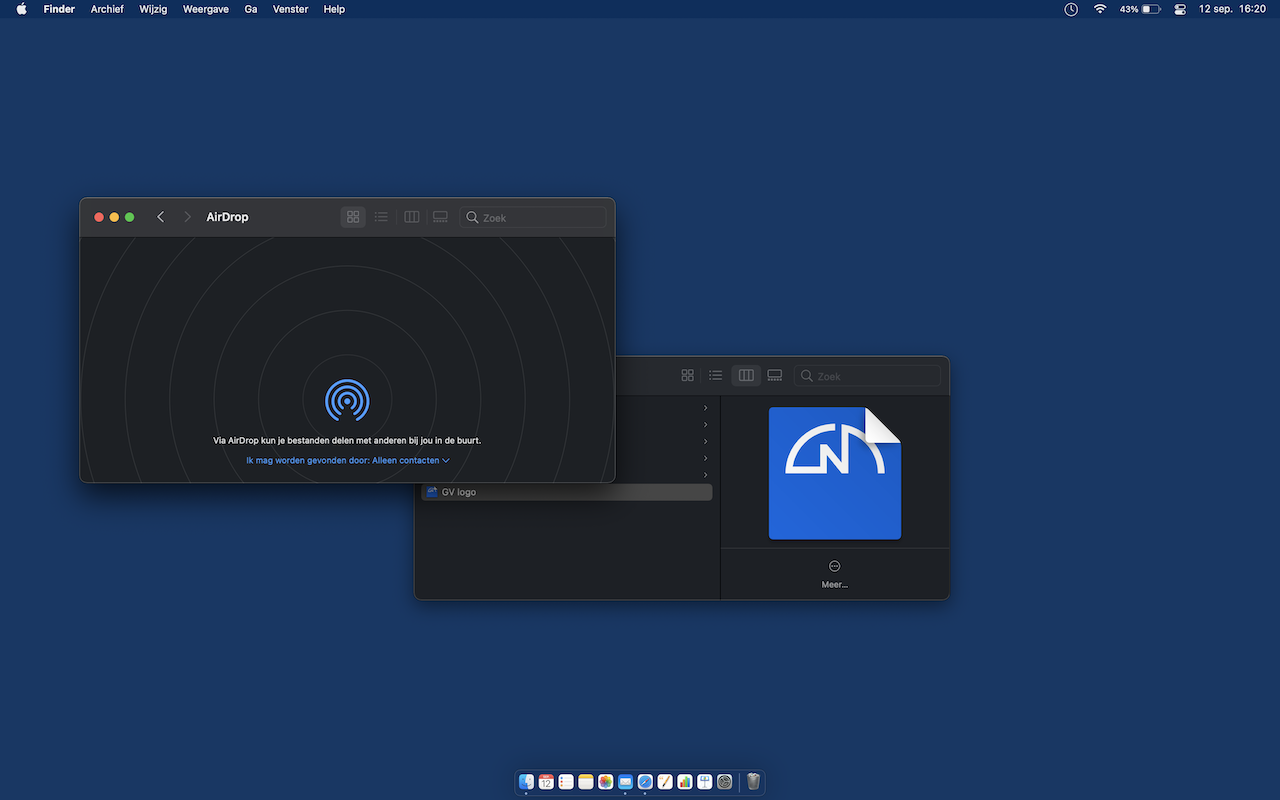The image size is (1280, 800).
Task: Click the Meer... actions button
Action: pos(835,573)
